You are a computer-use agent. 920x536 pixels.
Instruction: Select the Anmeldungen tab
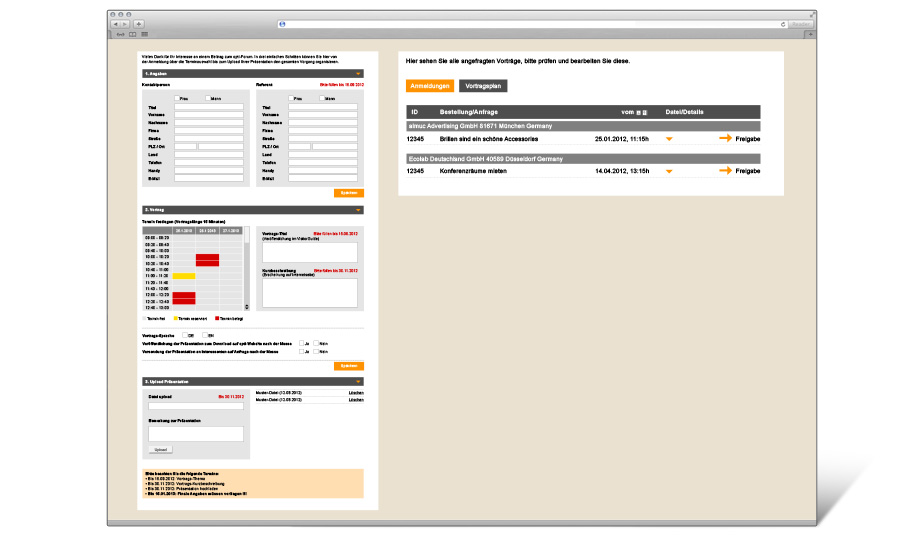point(430,87)
